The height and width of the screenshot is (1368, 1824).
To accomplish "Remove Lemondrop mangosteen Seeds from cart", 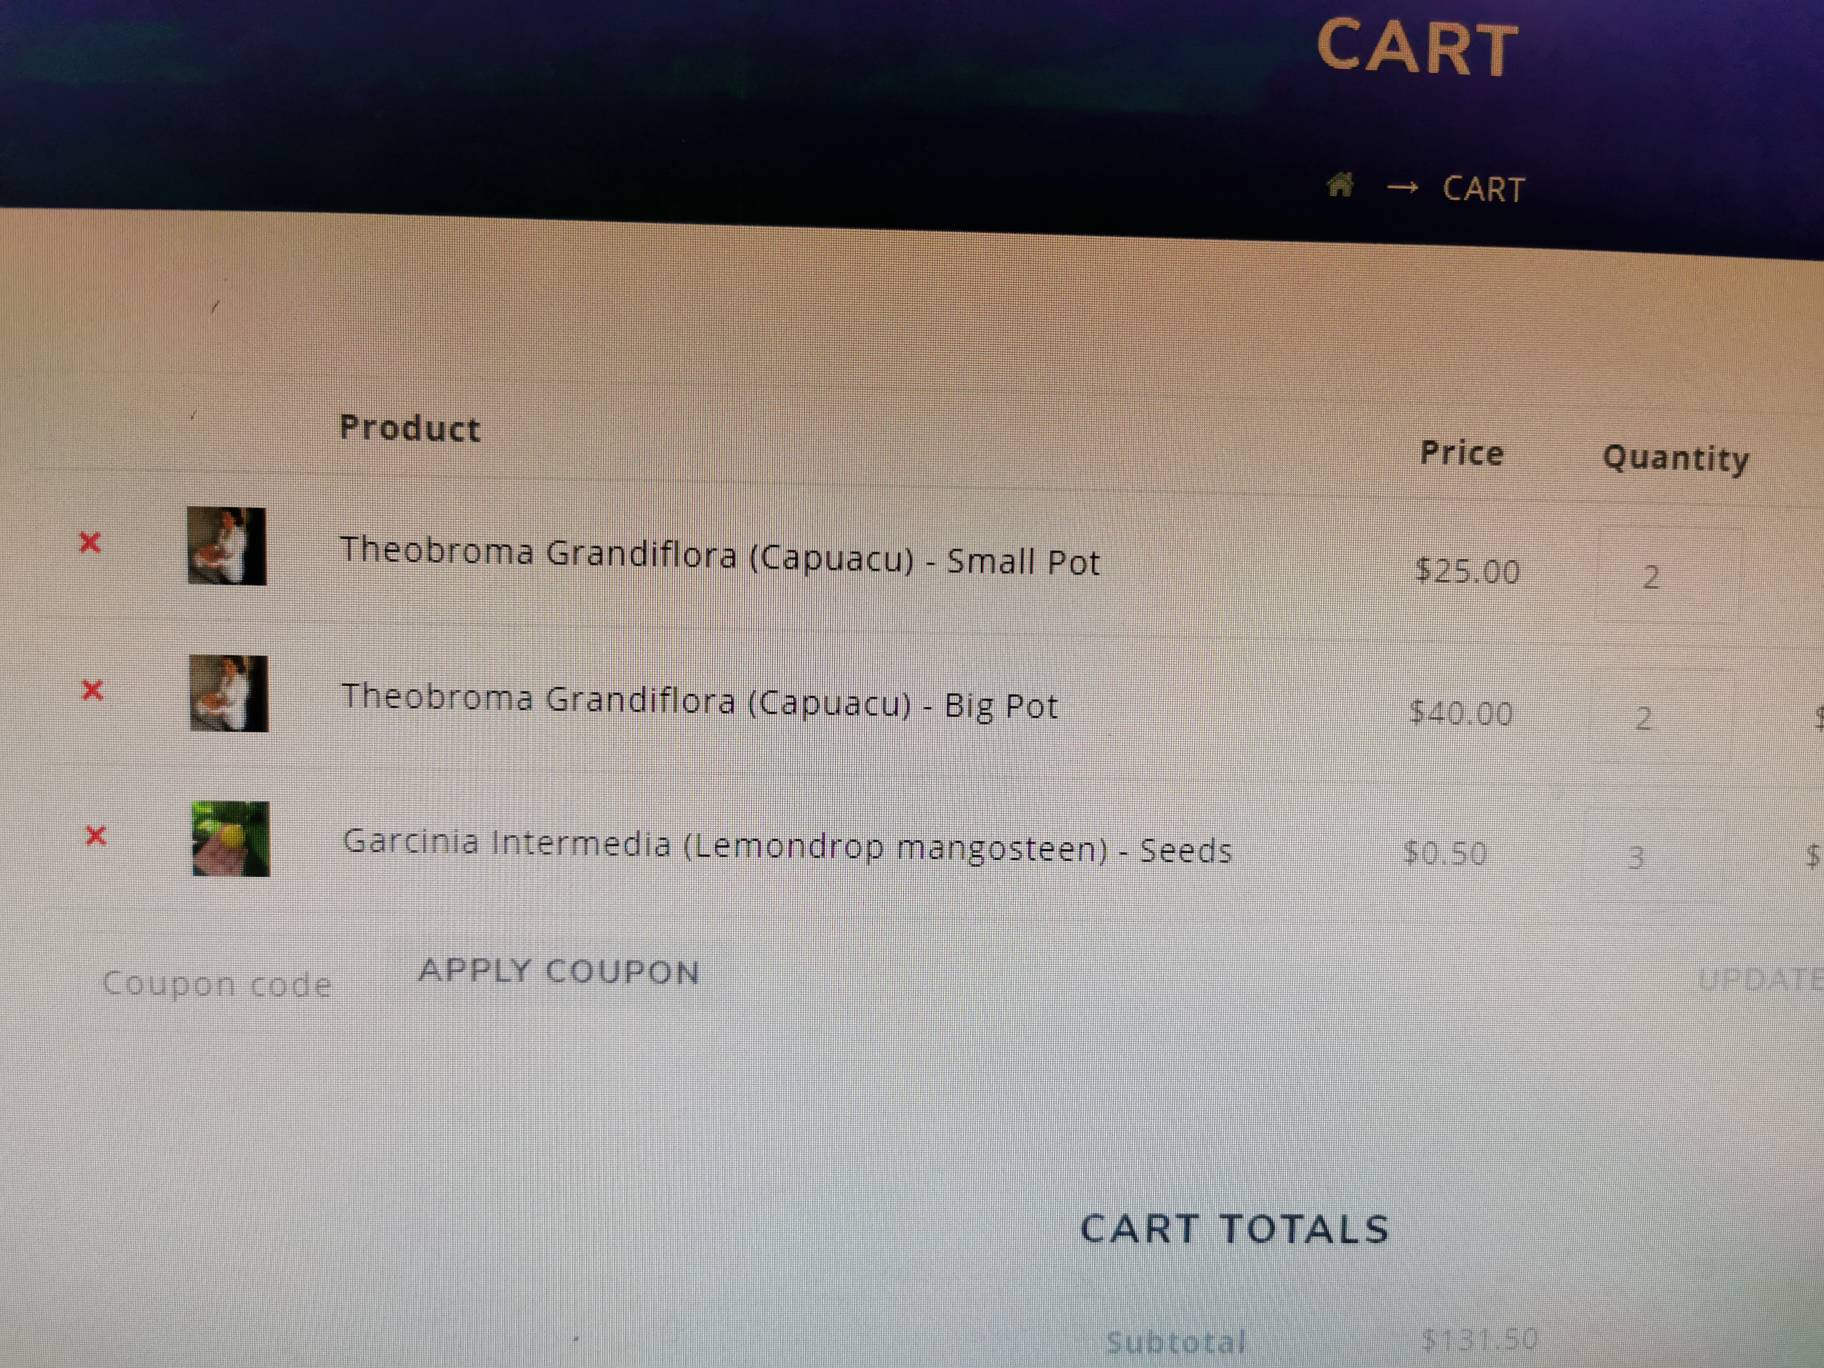I will pyautogui.click(x=95, y=835).
